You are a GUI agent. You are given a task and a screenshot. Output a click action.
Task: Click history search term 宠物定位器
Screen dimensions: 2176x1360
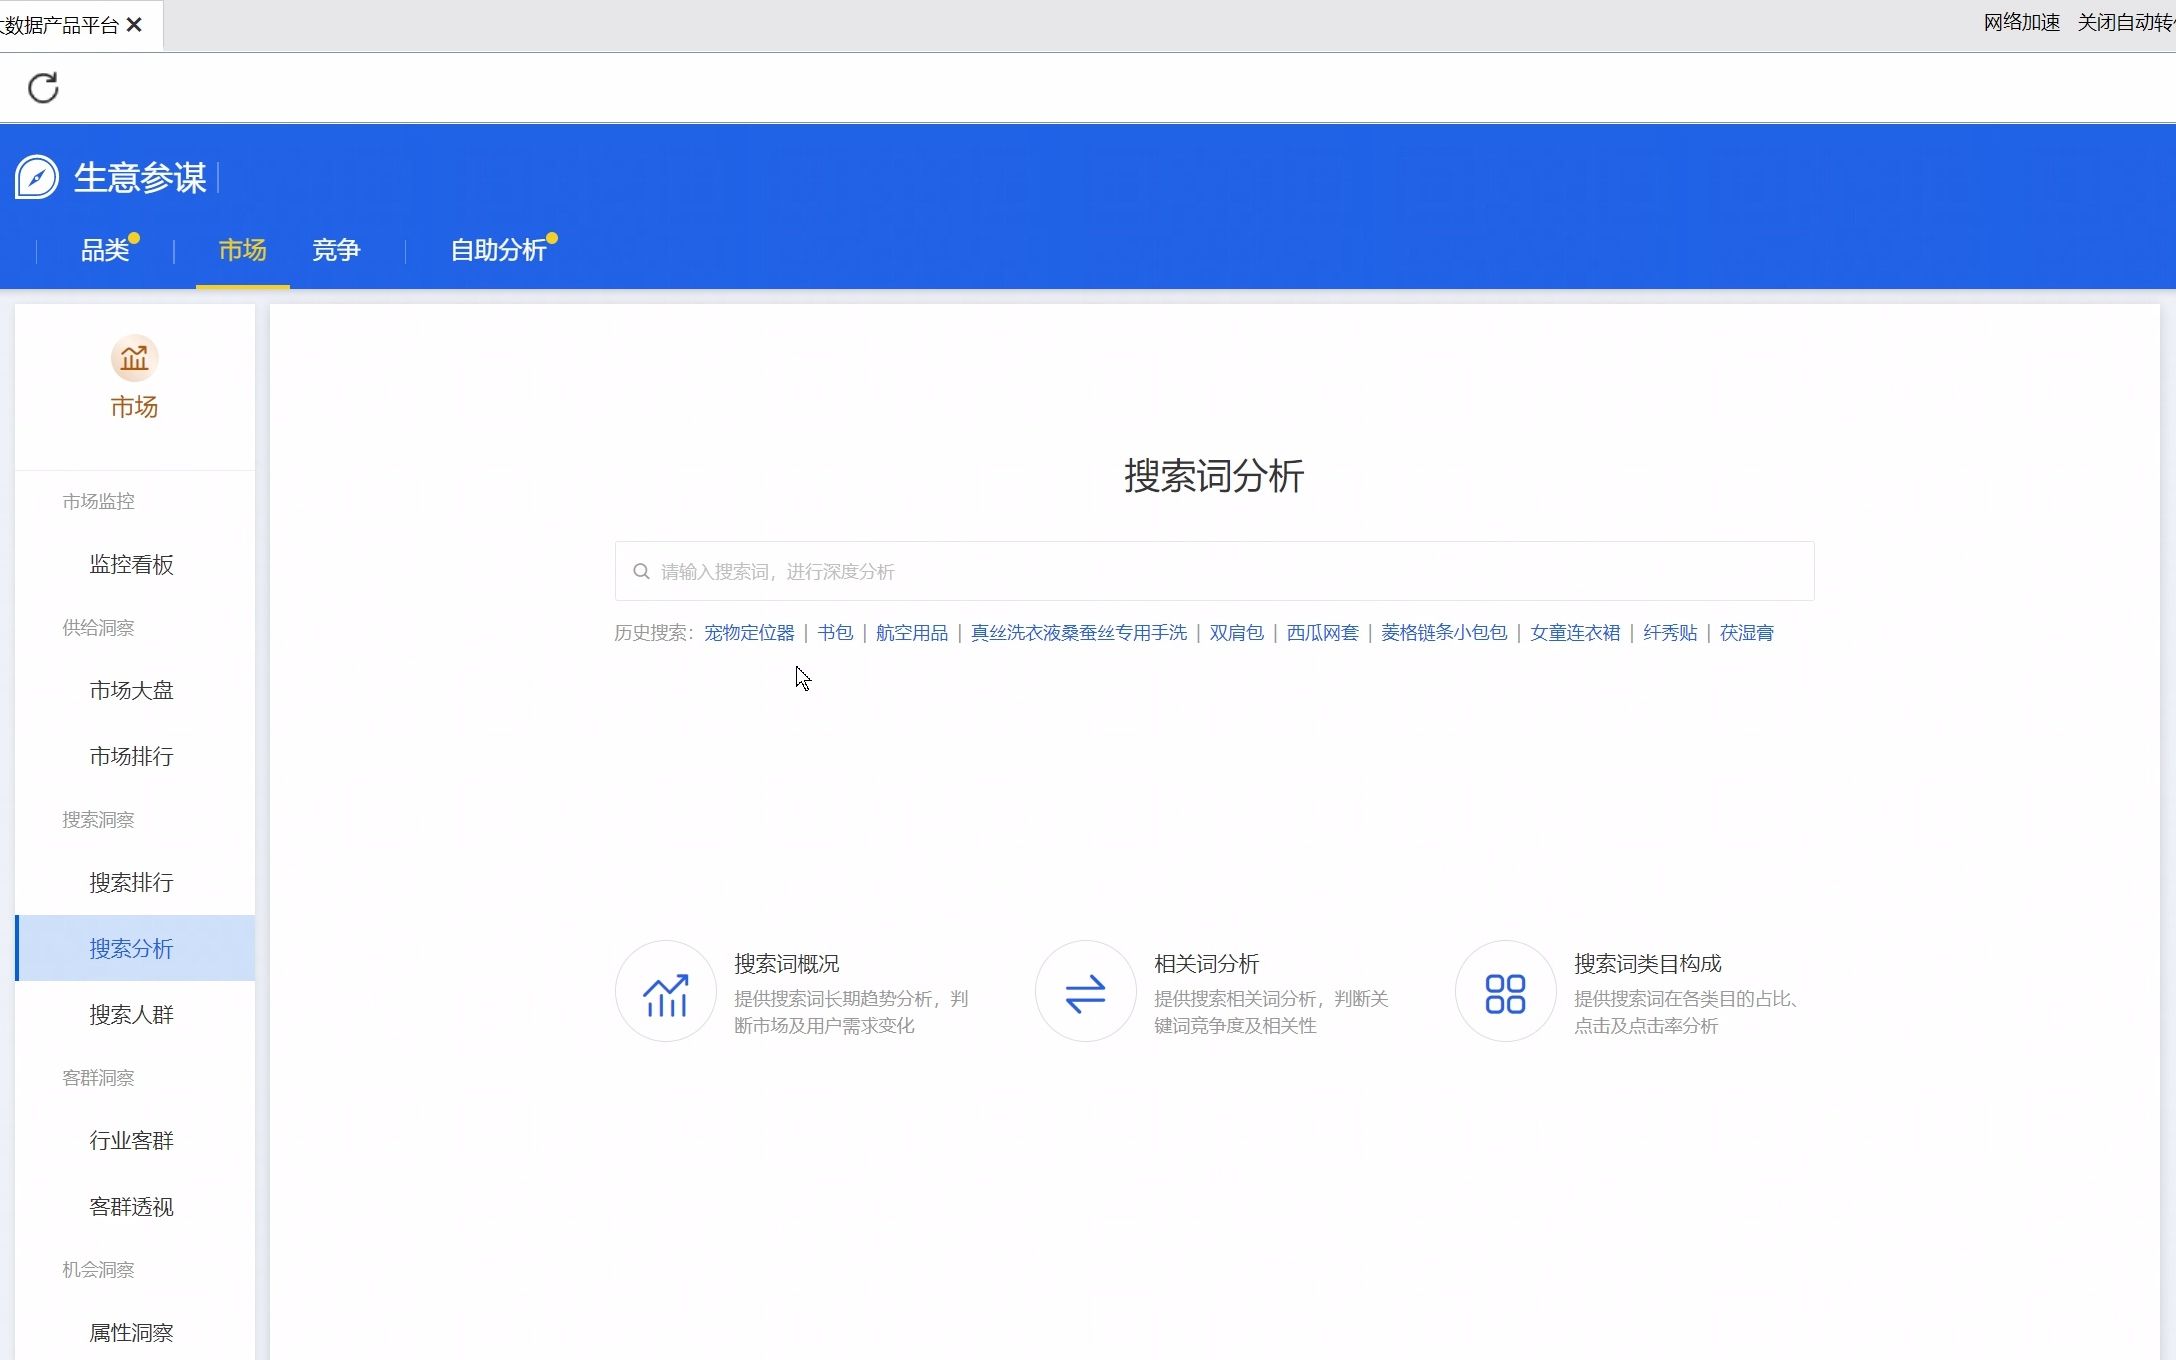coord(749,633)
